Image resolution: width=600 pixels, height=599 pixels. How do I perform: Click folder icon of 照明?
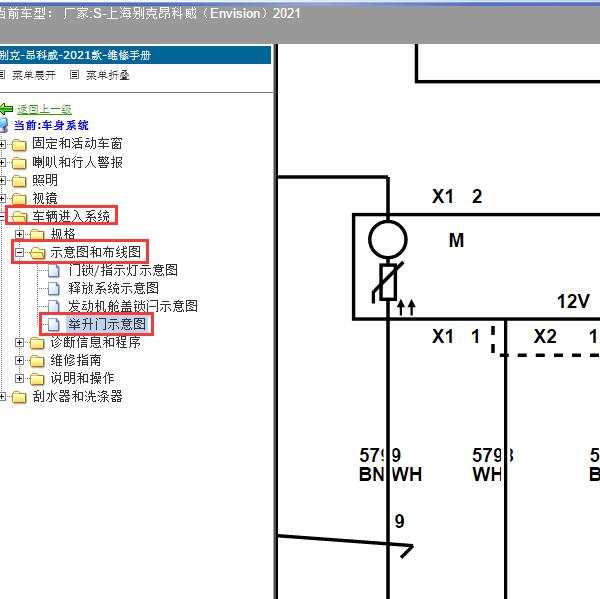click(x=19, y=181)
